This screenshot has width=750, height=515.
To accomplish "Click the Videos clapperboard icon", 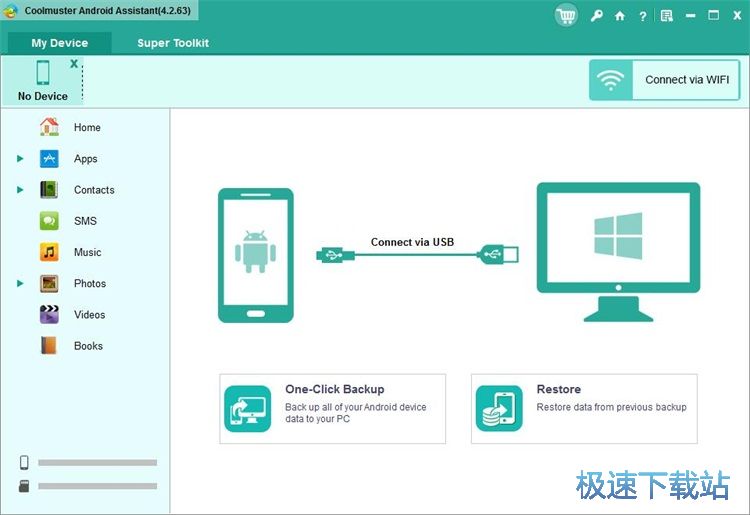I will point(49,315).
